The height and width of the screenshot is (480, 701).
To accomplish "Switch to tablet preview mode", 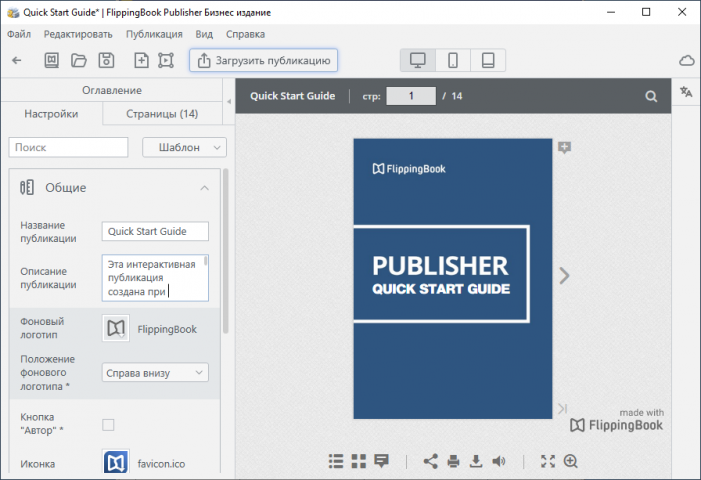I will 488,60.
